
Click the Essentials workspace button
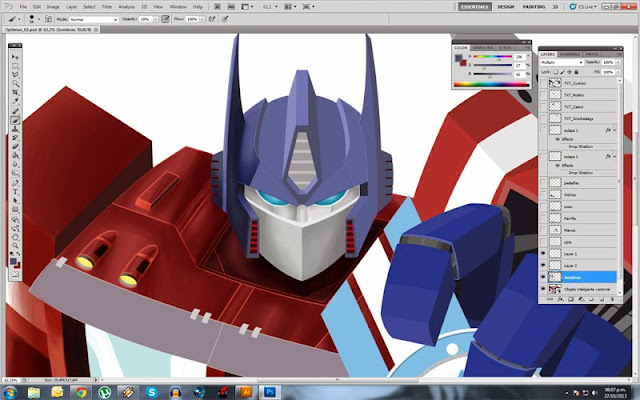click(474, 7)
